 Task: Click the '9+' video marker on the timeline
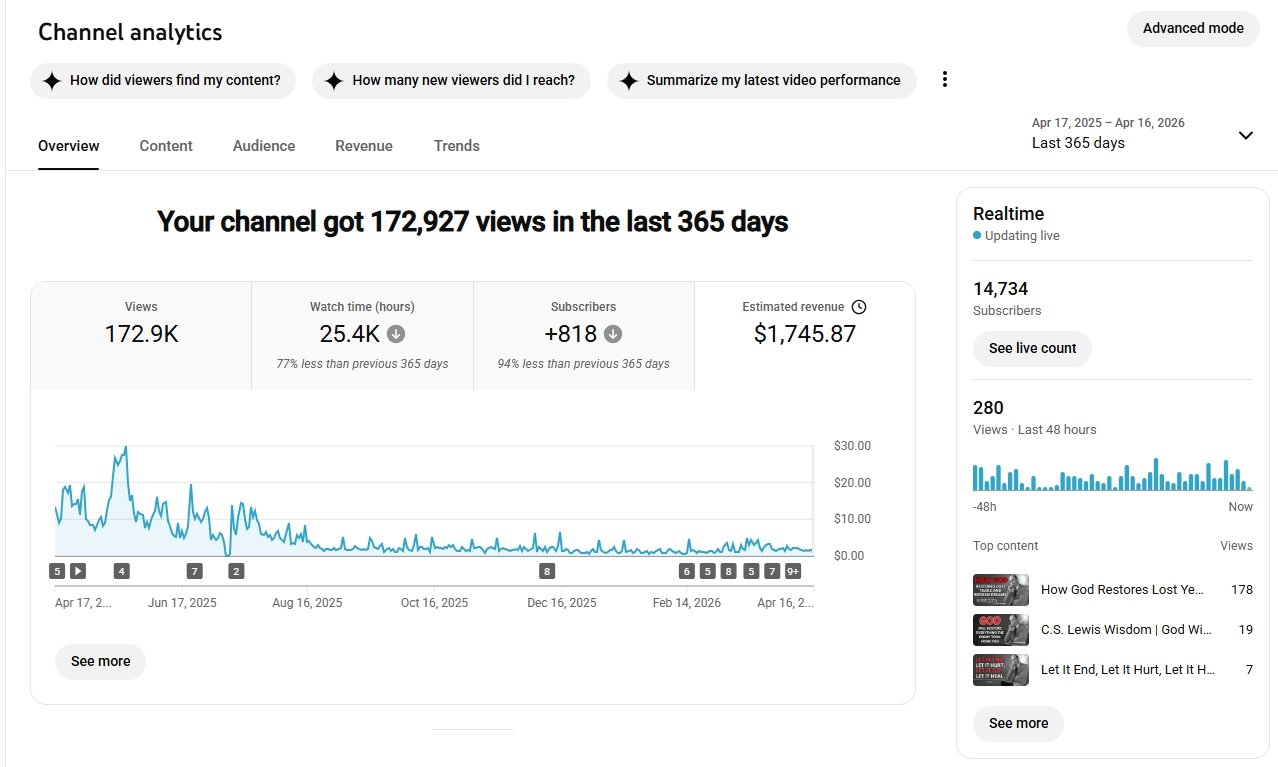coord(792,571)
